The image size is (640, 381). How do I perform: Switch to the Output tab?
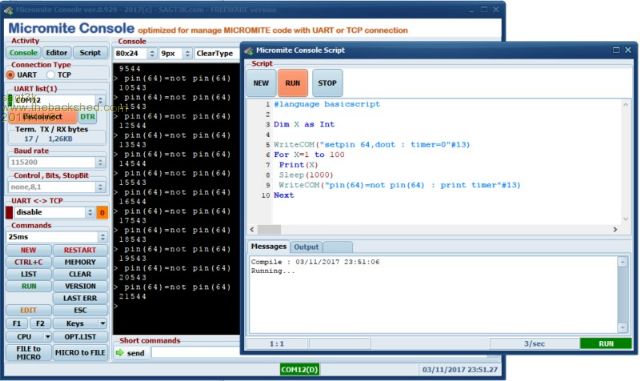(x=306, y=247)
